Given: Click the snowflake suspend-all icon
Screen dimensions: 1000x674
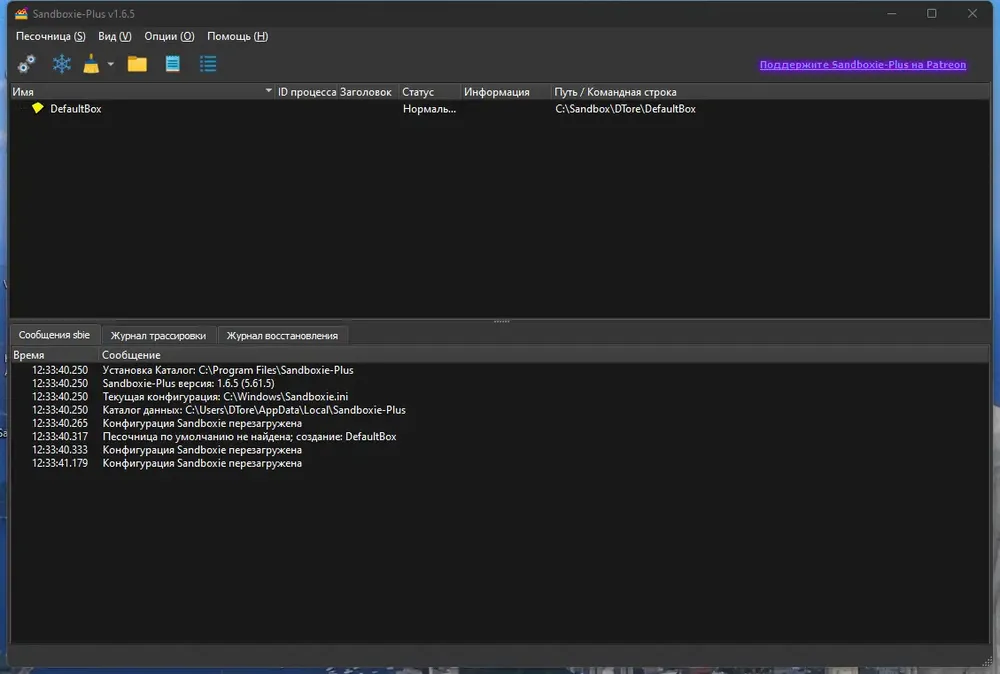Looking at the screenshot, I should (x=62, y=64).
